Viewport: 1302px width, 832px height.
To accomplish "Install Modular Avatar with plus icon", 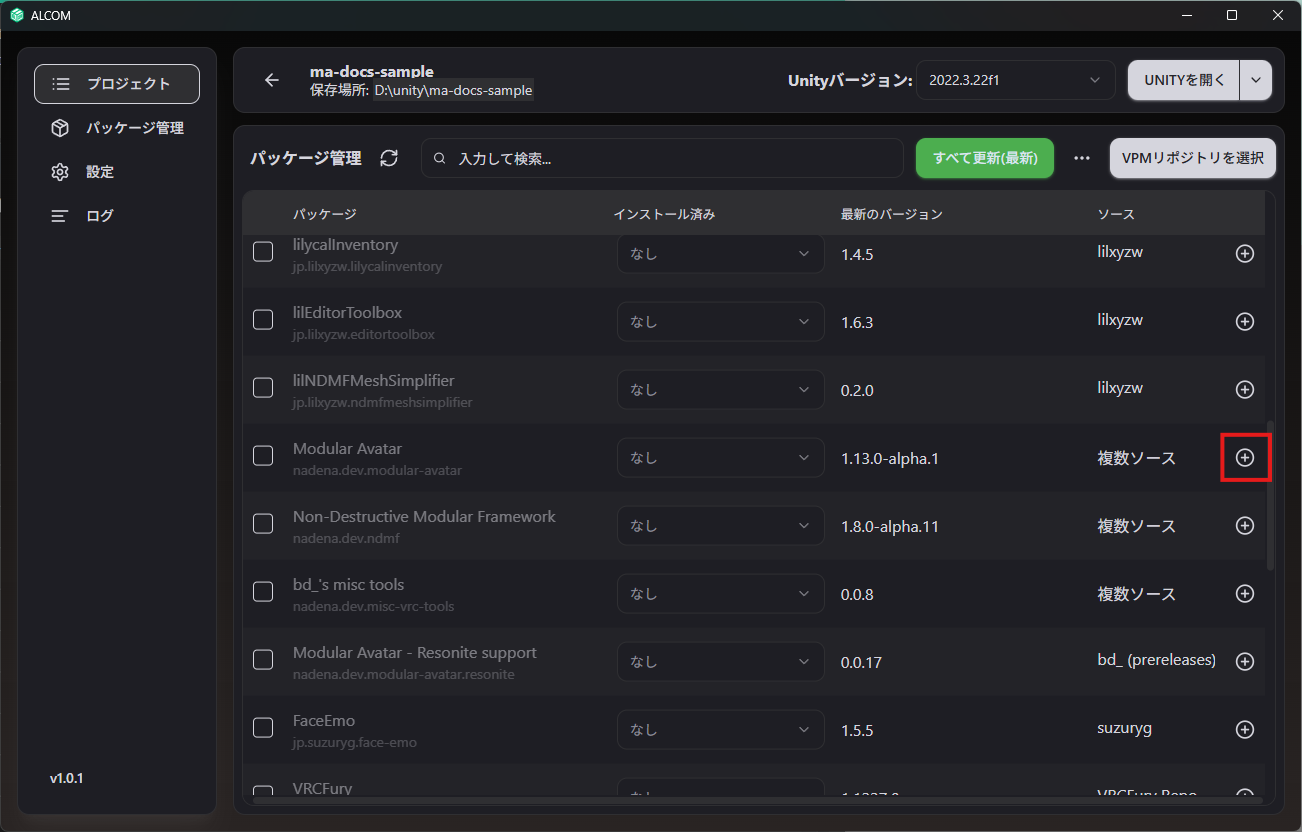I will (x=1245, y=457).
